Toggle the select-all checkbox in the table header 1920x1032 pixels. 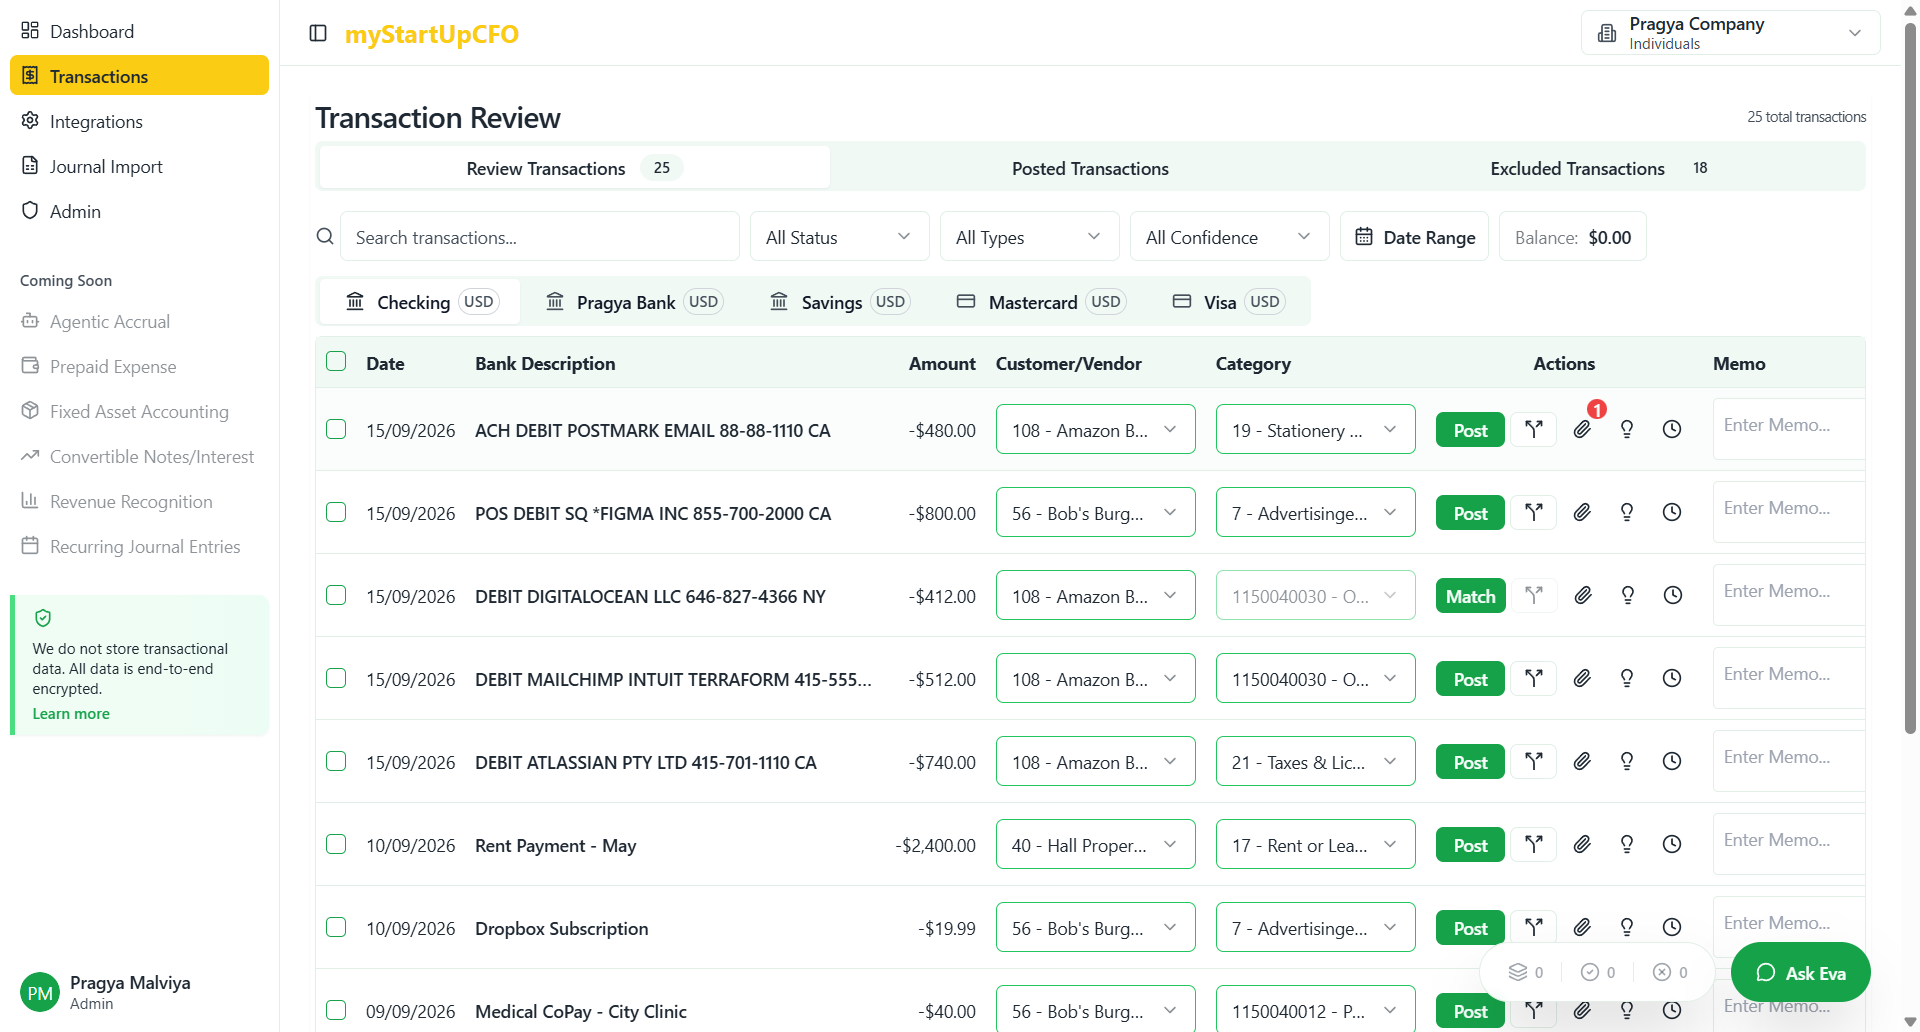(x=336, y=361)
